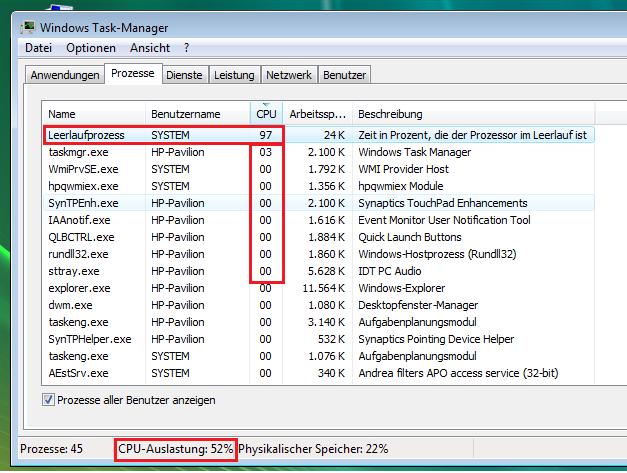Open the ? help menu
The image size is (627, 473).
186,48
